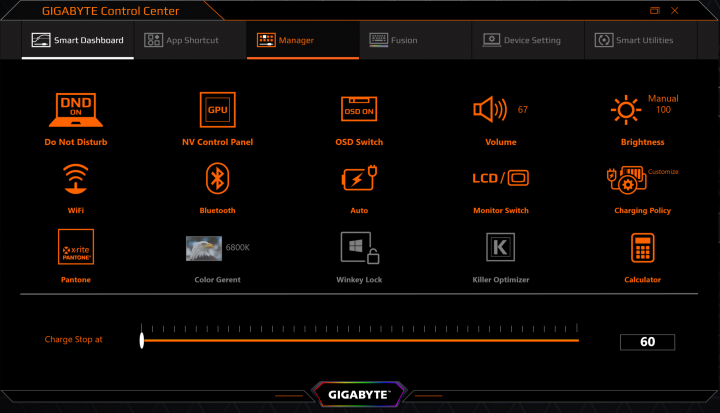Open the Device Setting tab

pos(528,40)
